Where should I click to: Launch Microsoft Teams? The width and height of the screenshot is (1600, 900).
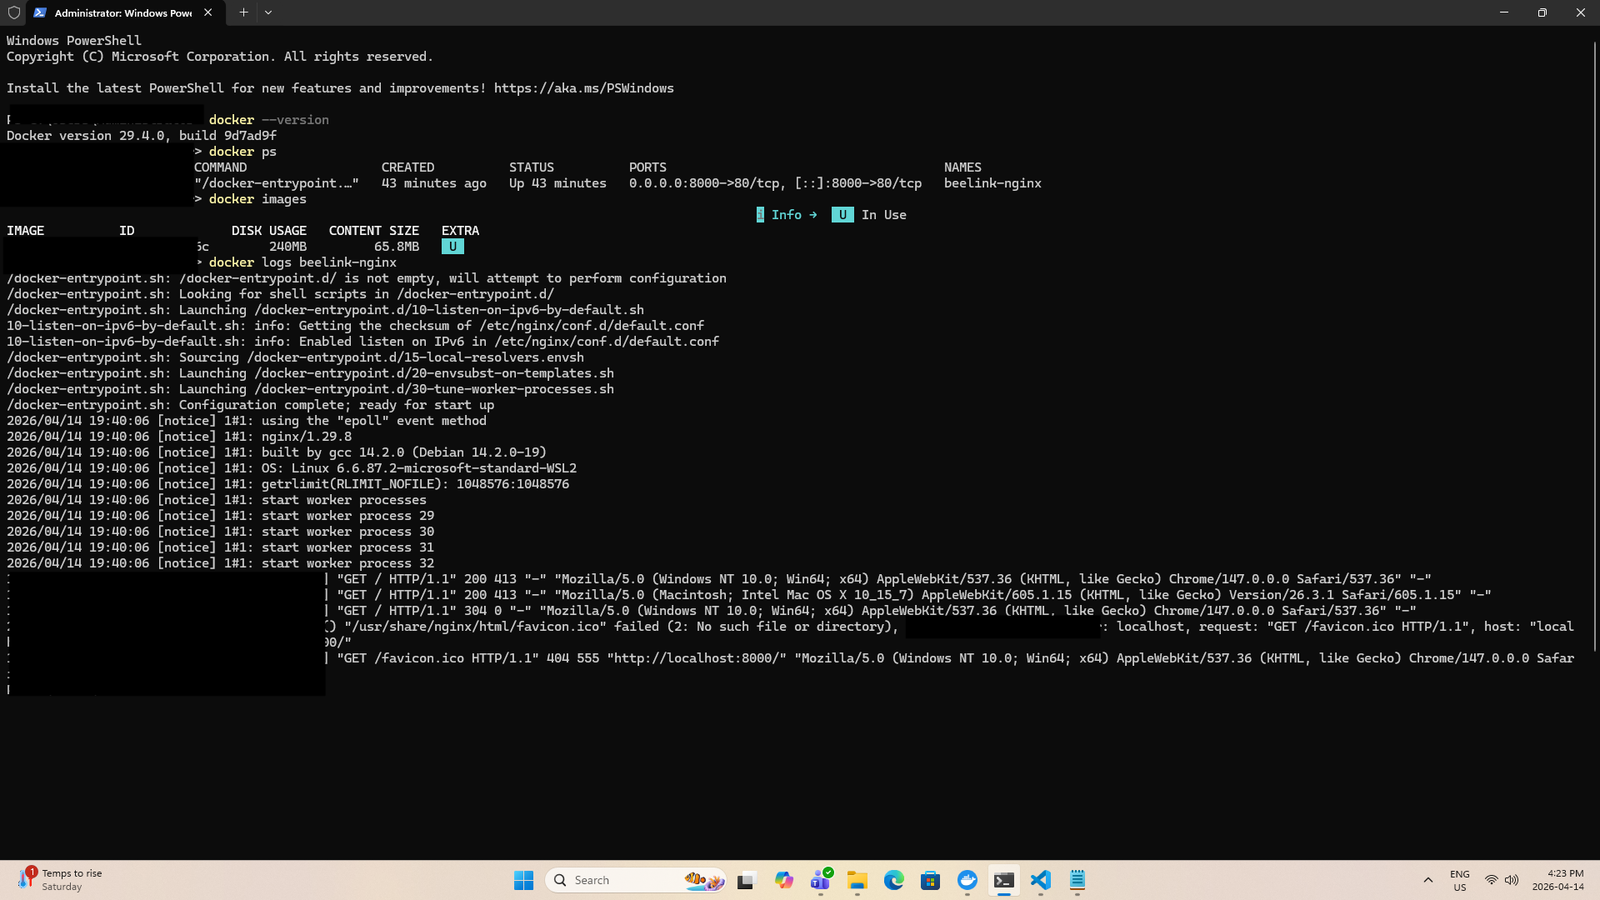821,880
